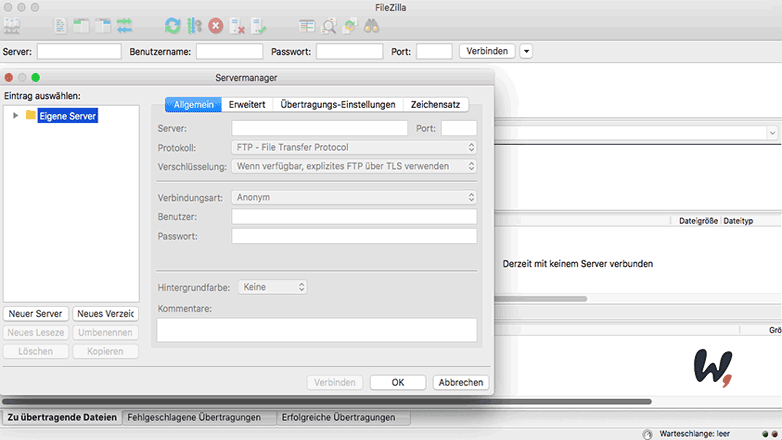The height and width of the screenshot is (440, 782).
Task: Click the OK button in Servermanager
Action: click(x=397, y=382)
